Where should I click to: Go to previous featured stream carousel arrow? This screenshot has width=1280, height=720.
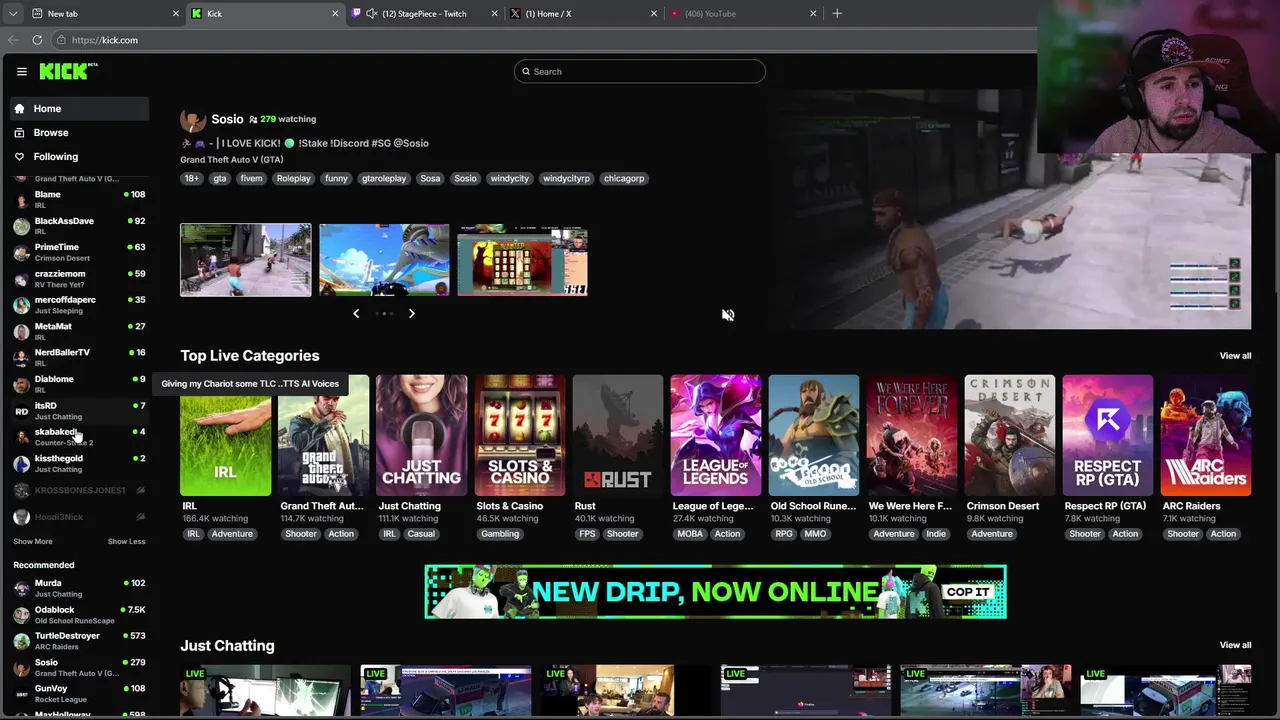[x=356, y=313]
